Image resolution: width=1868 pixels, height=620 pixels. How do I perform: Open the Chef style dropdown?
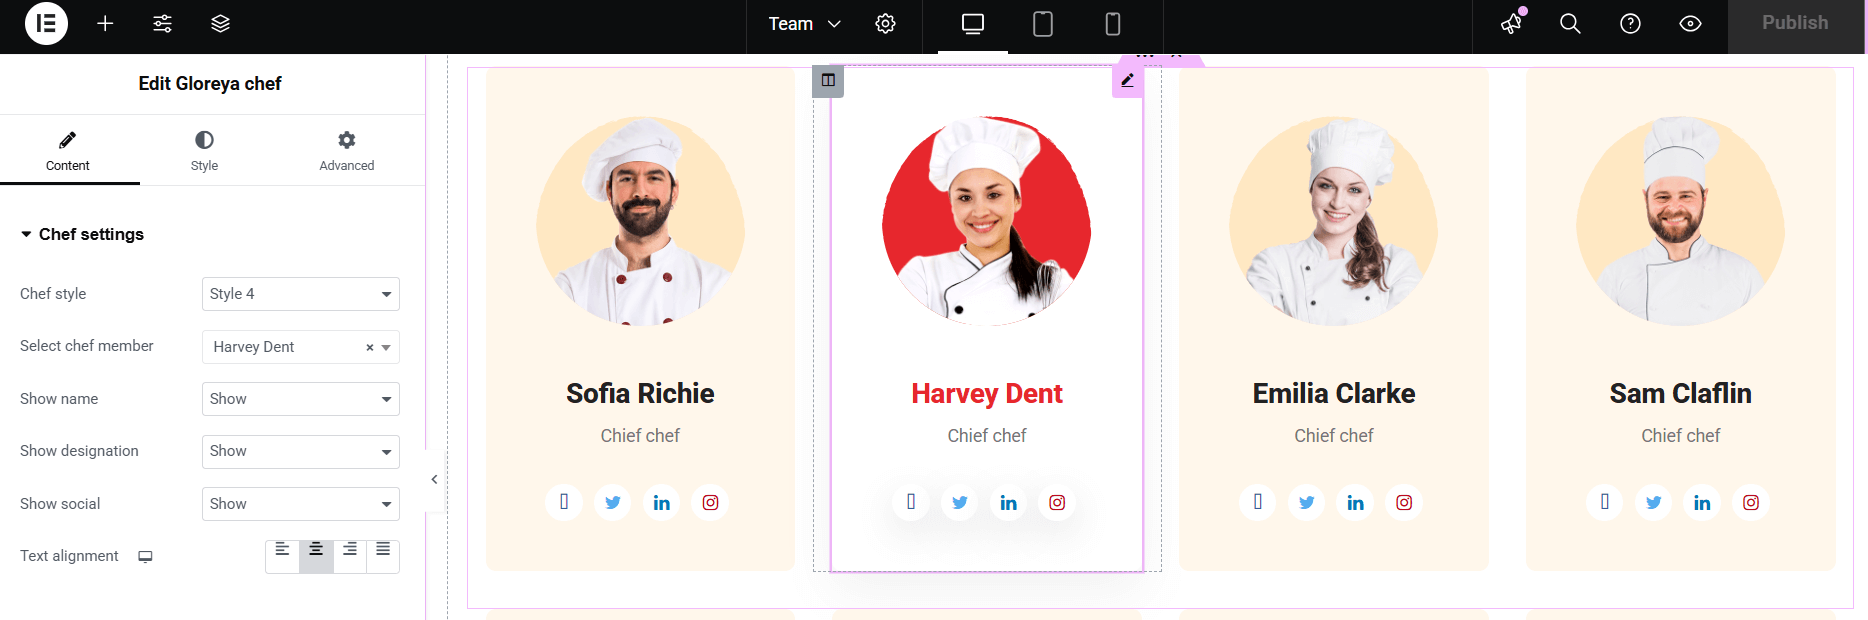[x=301, y=294]
